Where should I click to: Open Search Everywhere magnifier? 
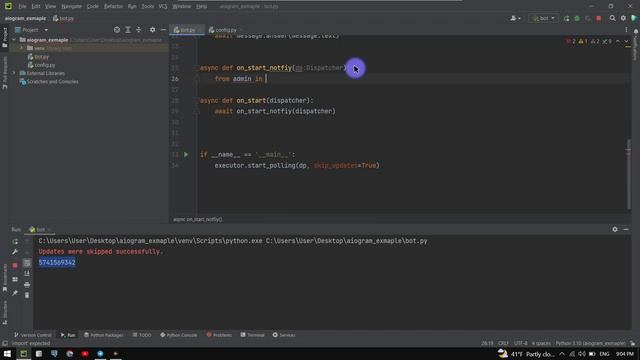pyautogui.click(x=612, y=18)
